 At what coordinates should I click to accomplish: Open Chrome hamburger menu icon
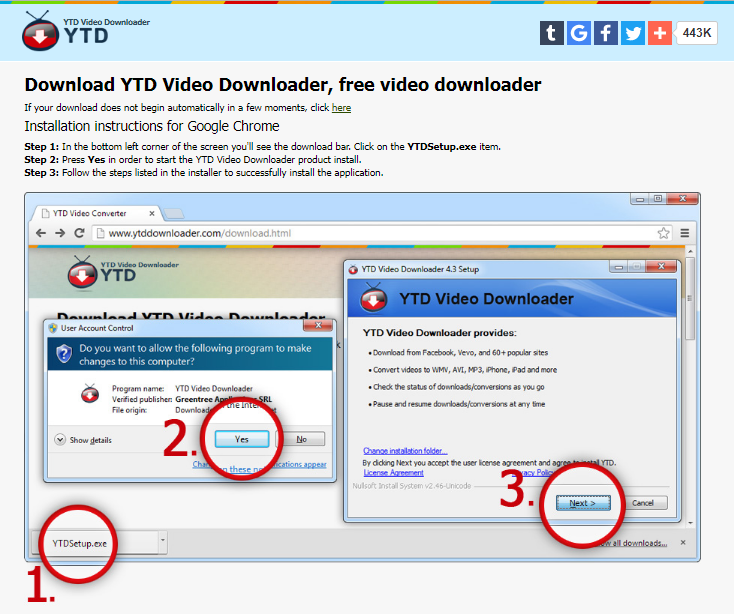685,233
